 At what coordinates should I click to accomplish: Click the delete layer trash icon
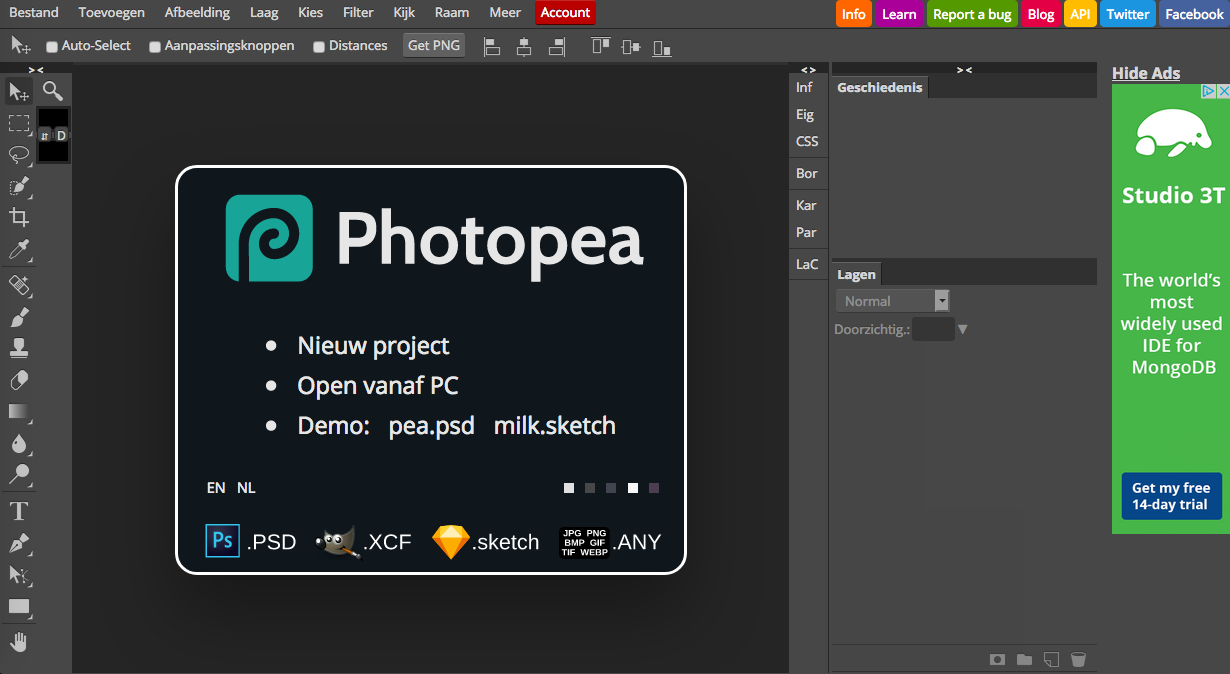pyautogui.click(x=1078, y=659)
